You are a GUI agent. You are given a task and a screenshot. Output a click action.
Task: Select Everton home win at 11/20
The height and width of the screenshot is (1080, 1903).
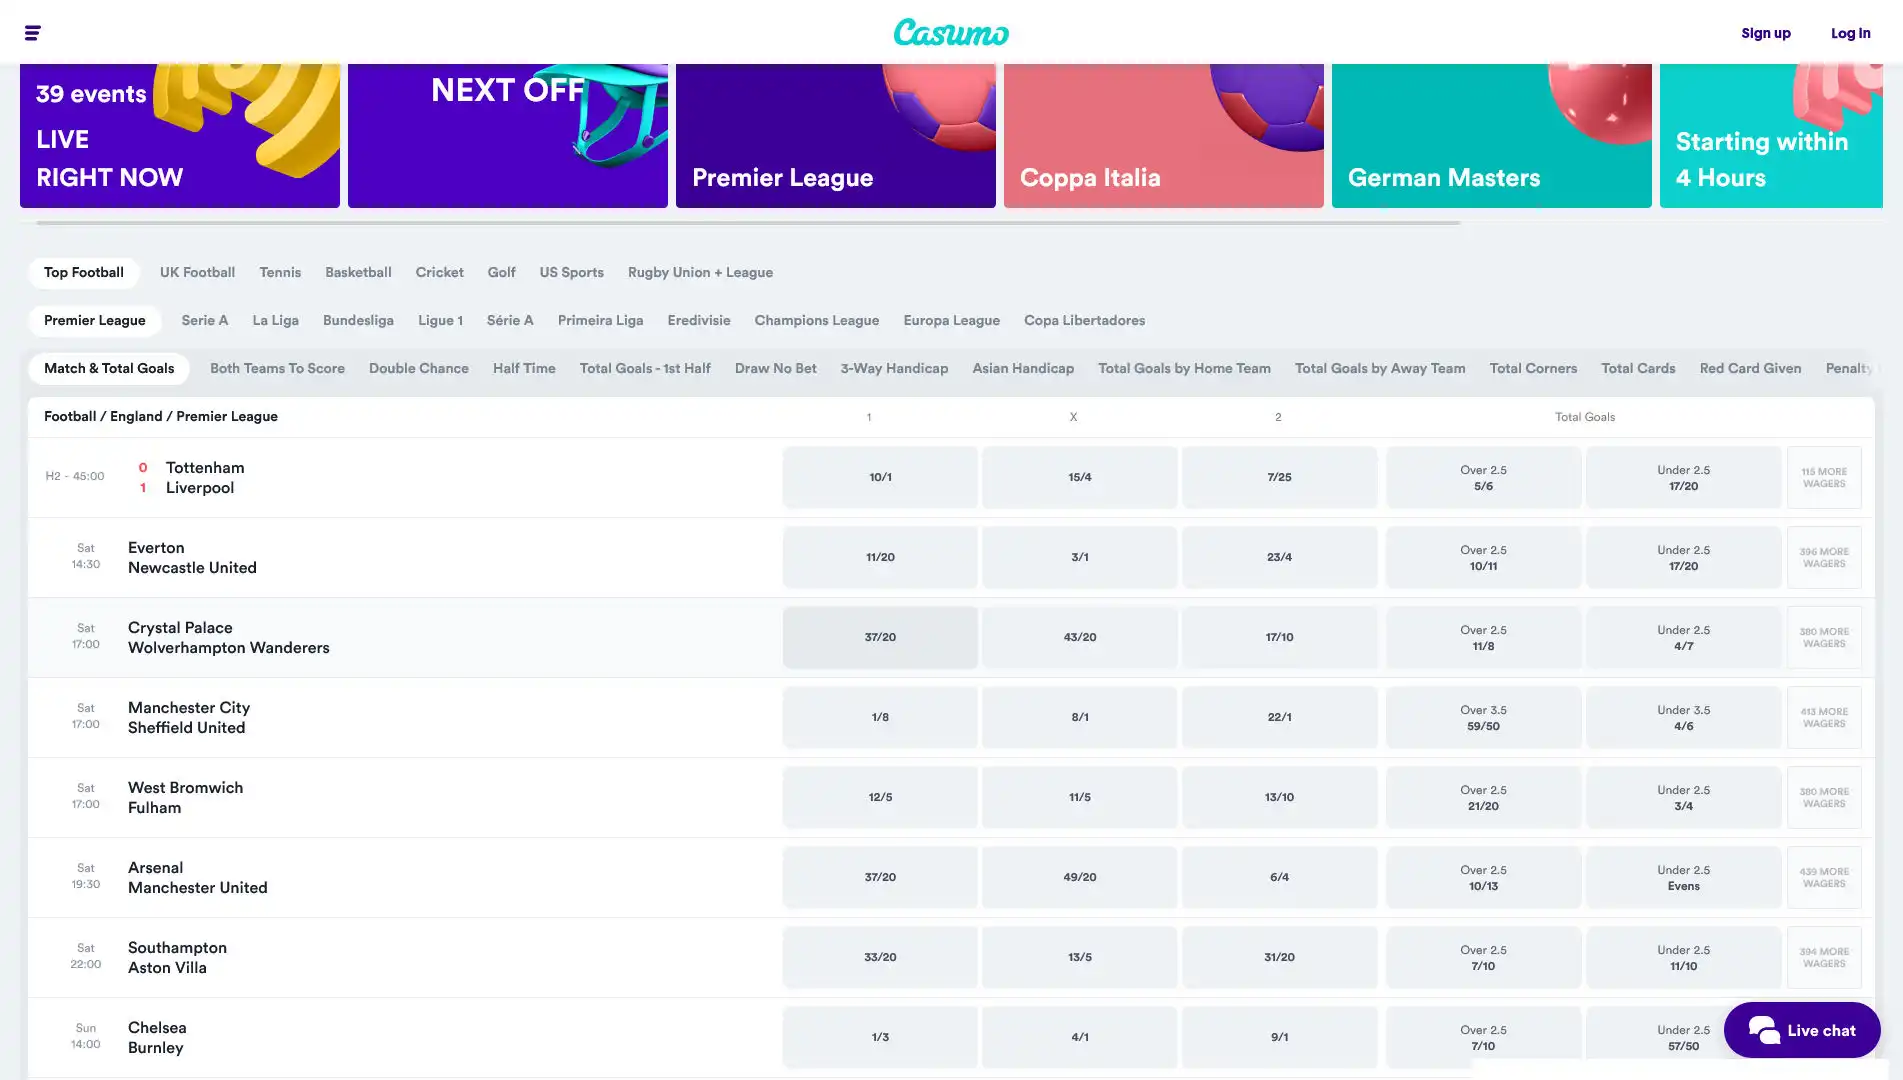tap(879, 557)
